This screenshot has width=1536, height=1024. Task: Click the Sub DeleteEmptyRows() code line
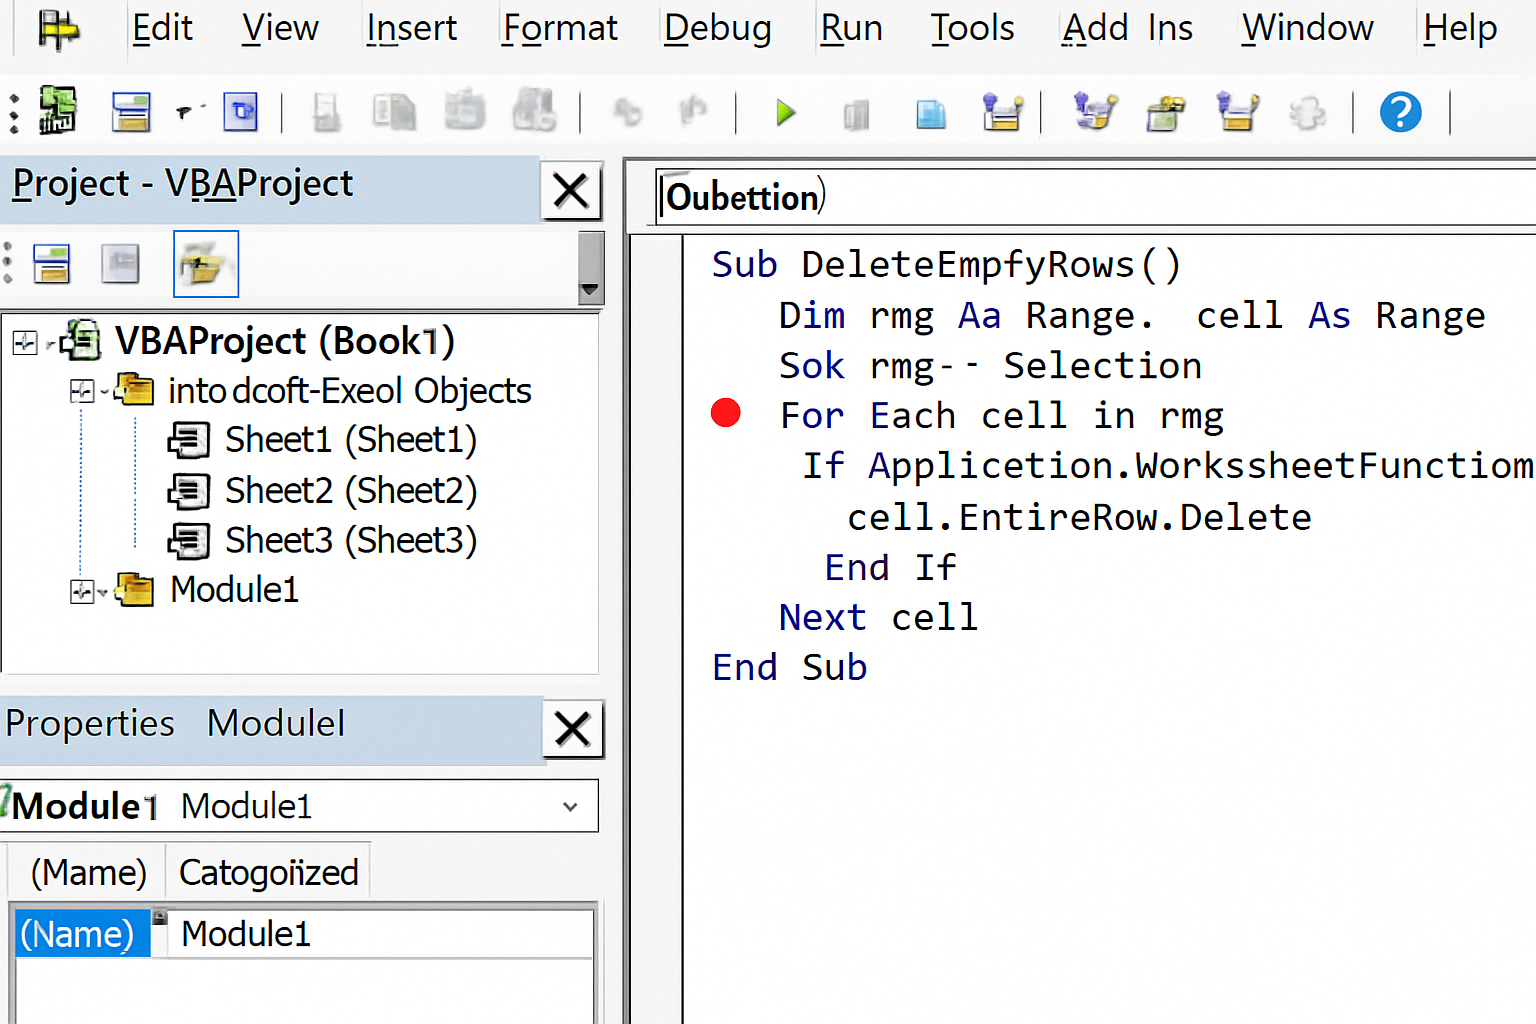[946, 265]
